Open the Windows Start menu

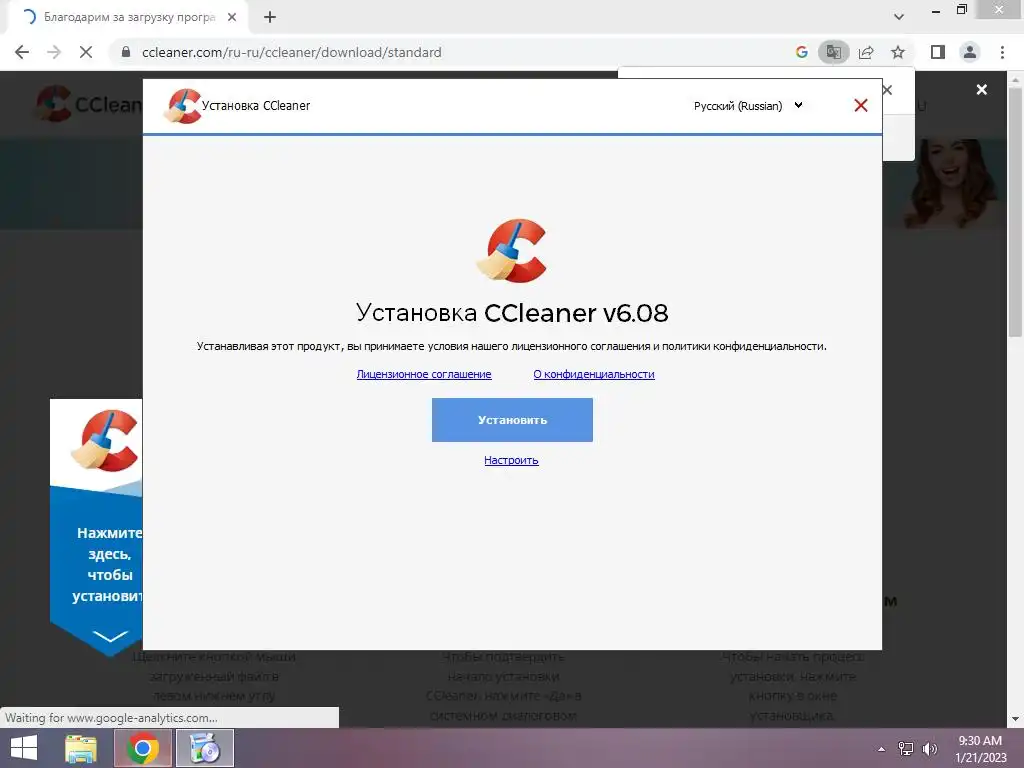tap(24, 748)
